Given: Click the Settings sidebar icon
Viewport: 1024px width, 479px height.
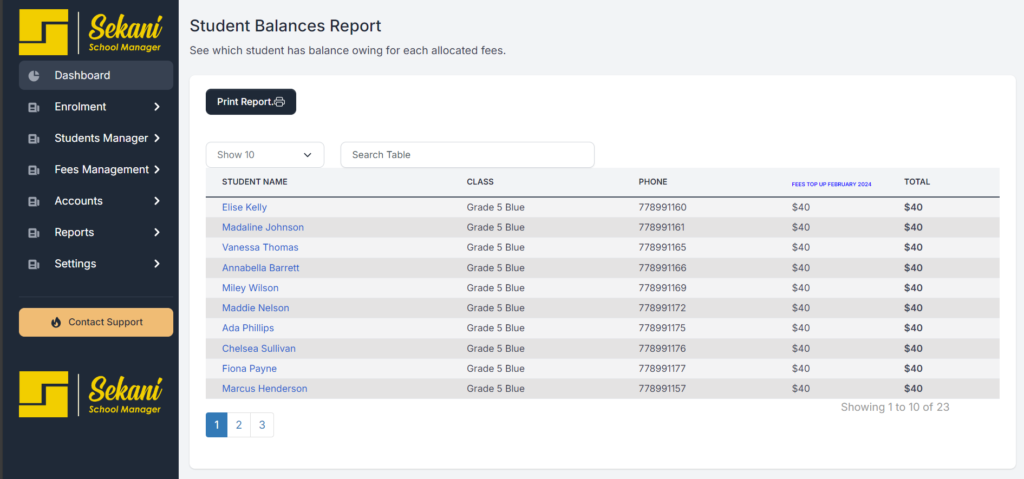Looking at the screenshot, I should (x=34, y=265).
